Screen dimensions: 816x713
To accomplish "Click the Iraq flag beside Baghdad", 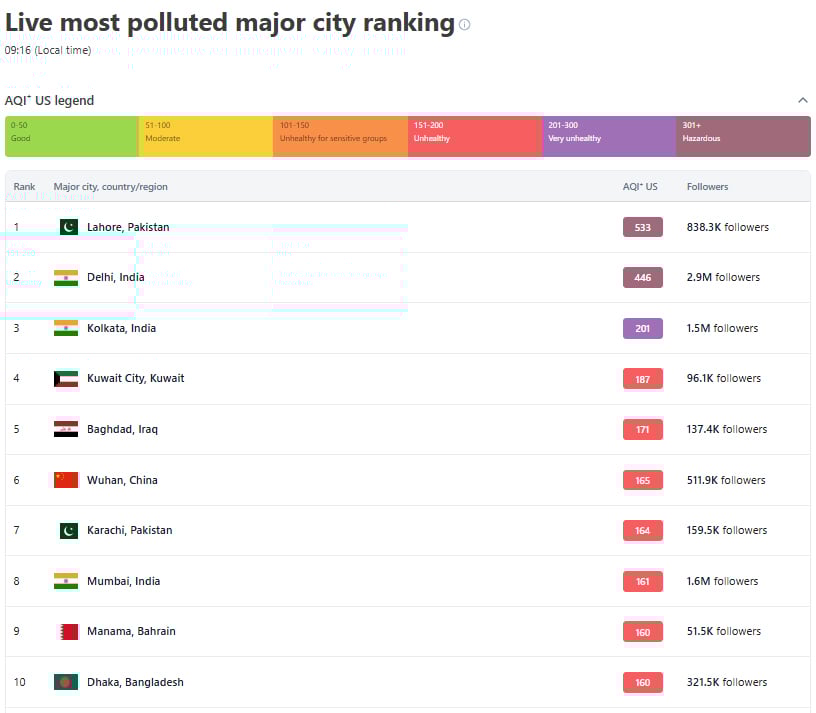I will tap(66, 429).
